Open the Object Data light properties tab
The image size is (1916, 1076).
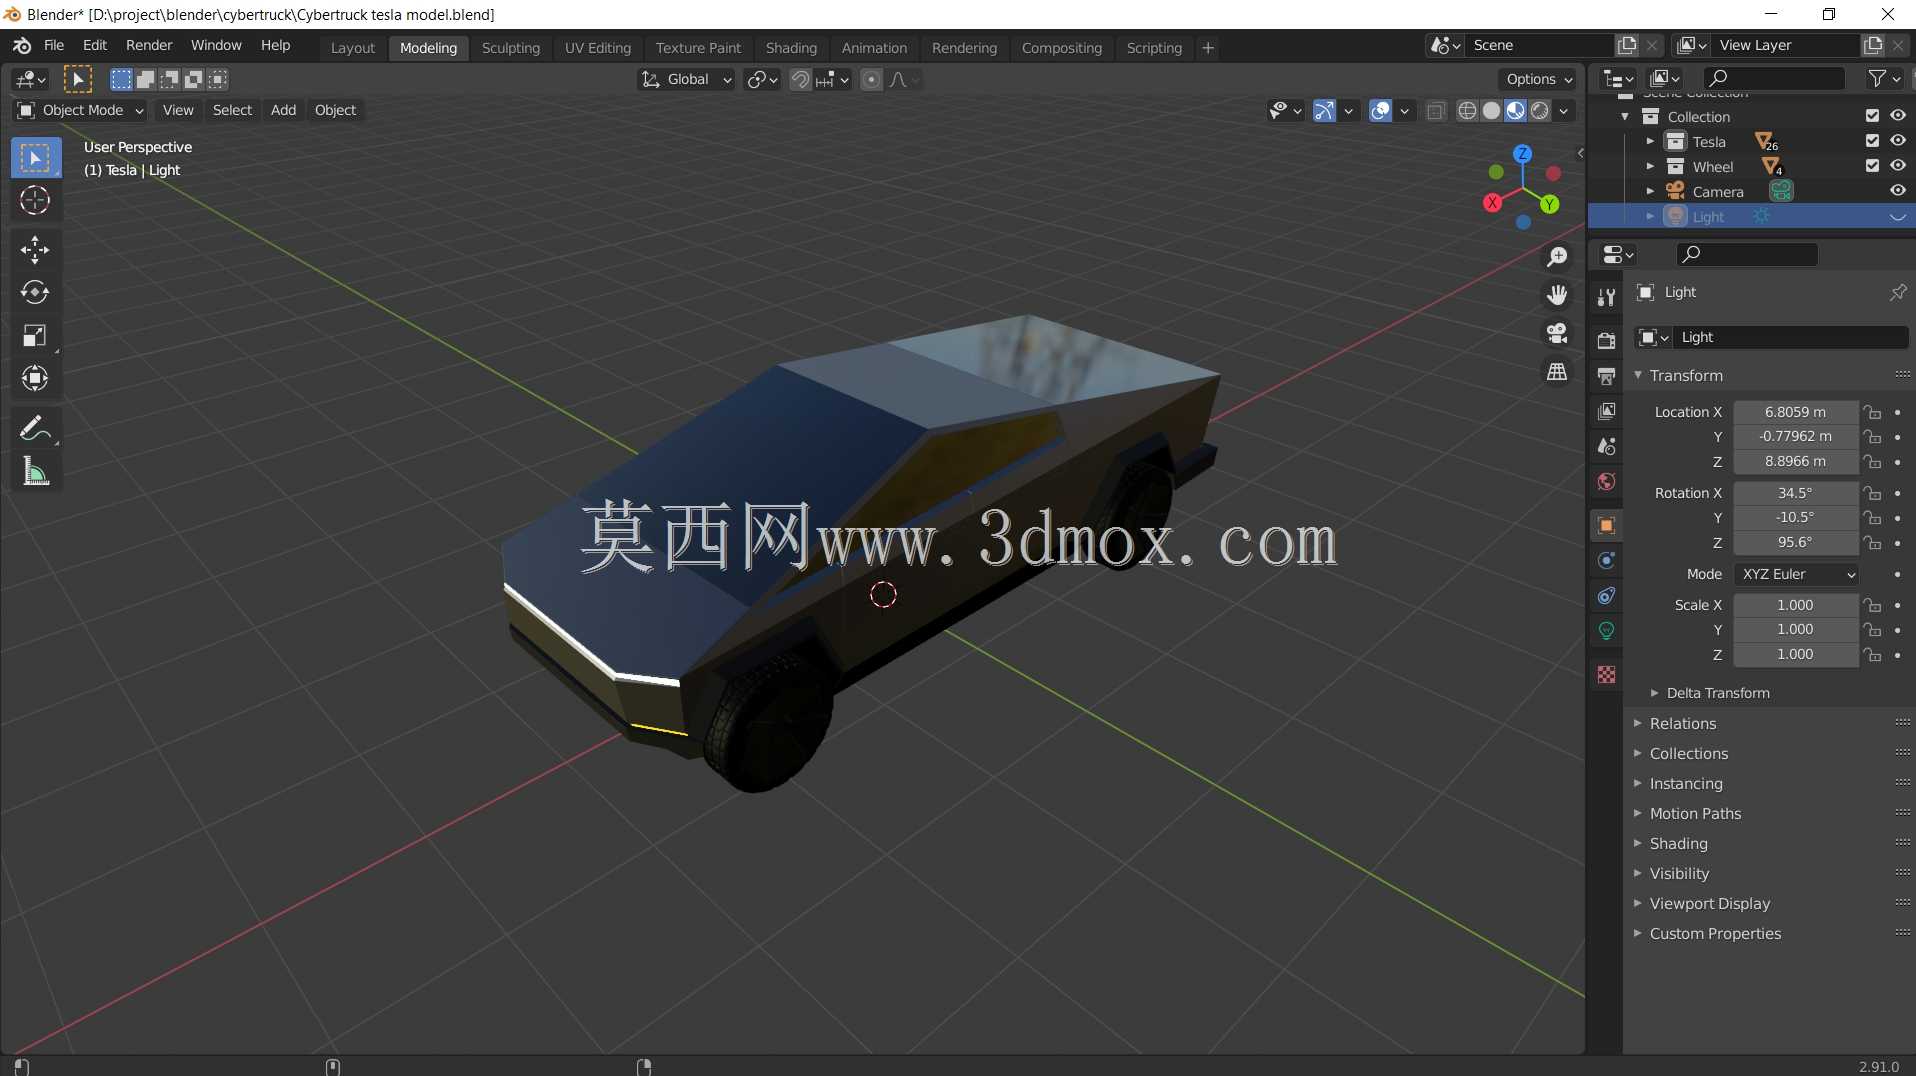[1606, 631]
